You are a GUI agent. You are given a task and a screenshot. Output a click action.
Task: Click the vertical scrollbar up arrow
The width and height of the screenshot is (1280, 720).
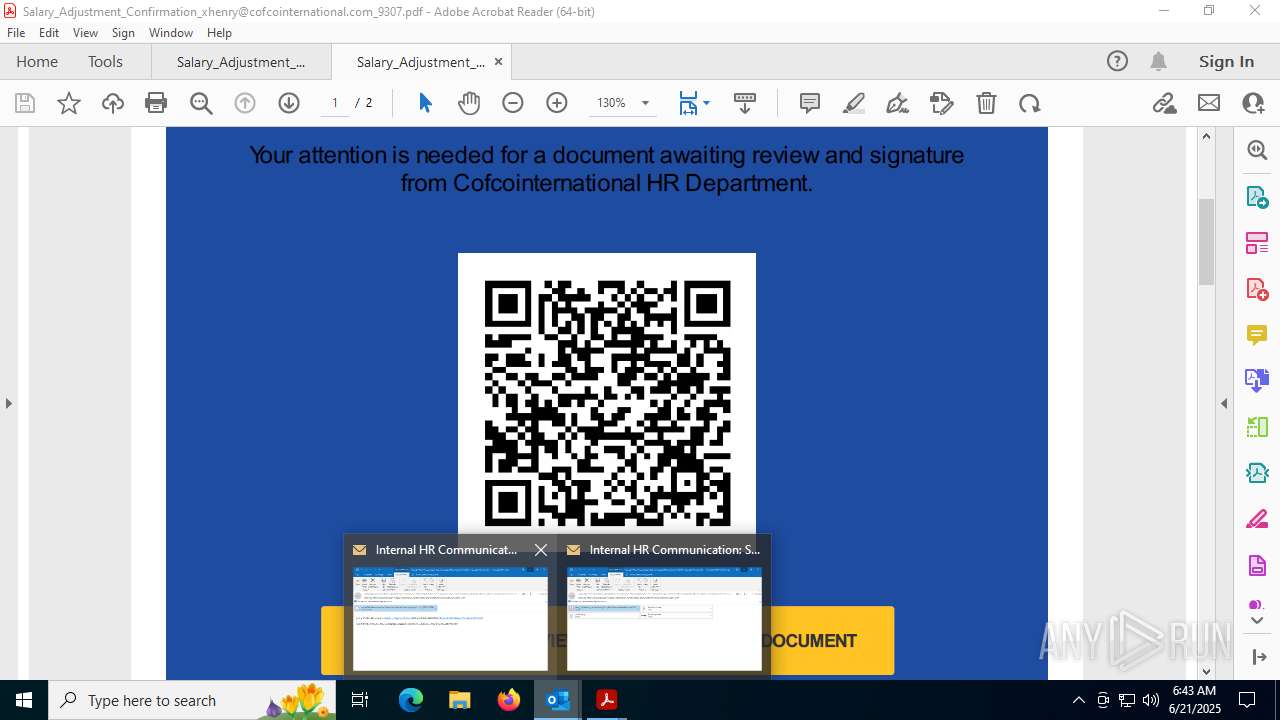(1206, 136)
